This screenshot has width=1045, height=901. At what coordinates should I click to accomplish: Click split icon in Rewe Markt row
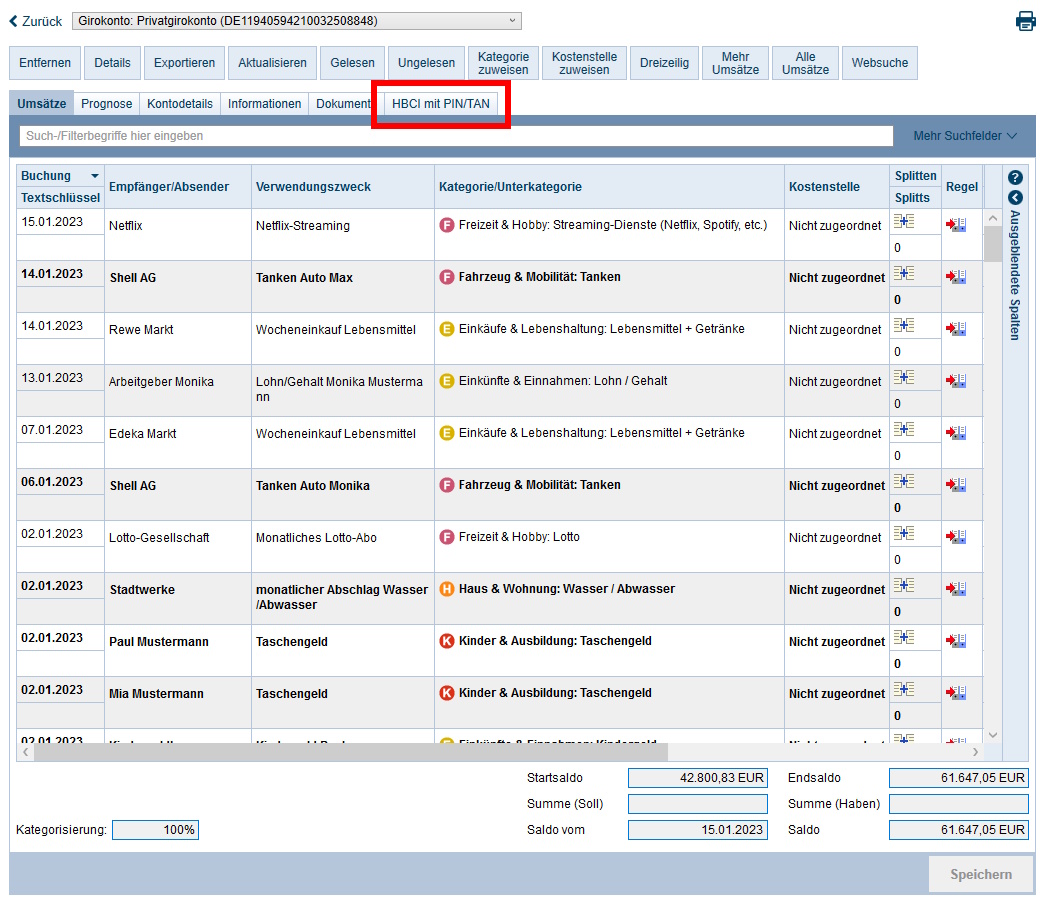click(x=904, y=325)
